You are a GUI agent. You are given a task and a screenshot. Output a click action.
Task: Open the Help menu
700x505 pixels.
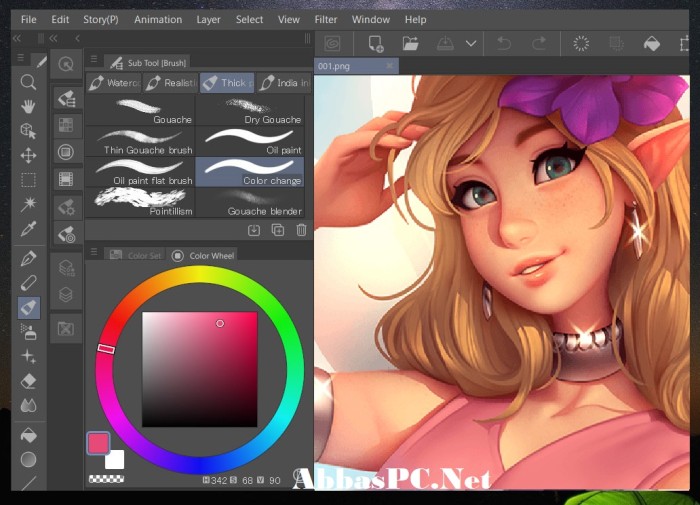click(x=416, y=20)
